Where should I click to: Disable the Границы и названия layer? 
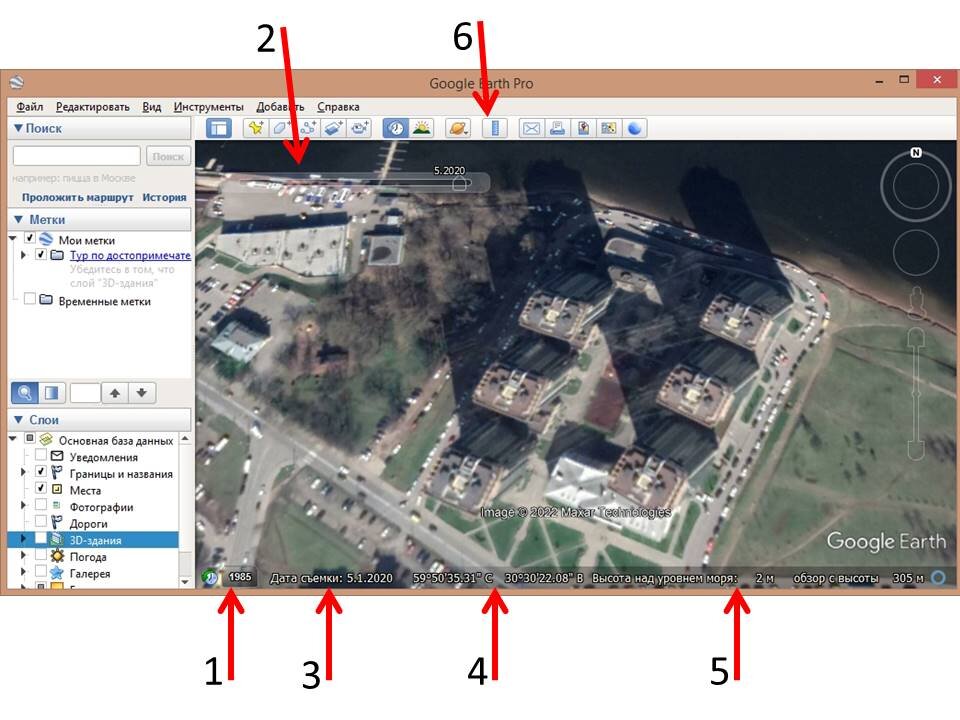pos(40,471)
